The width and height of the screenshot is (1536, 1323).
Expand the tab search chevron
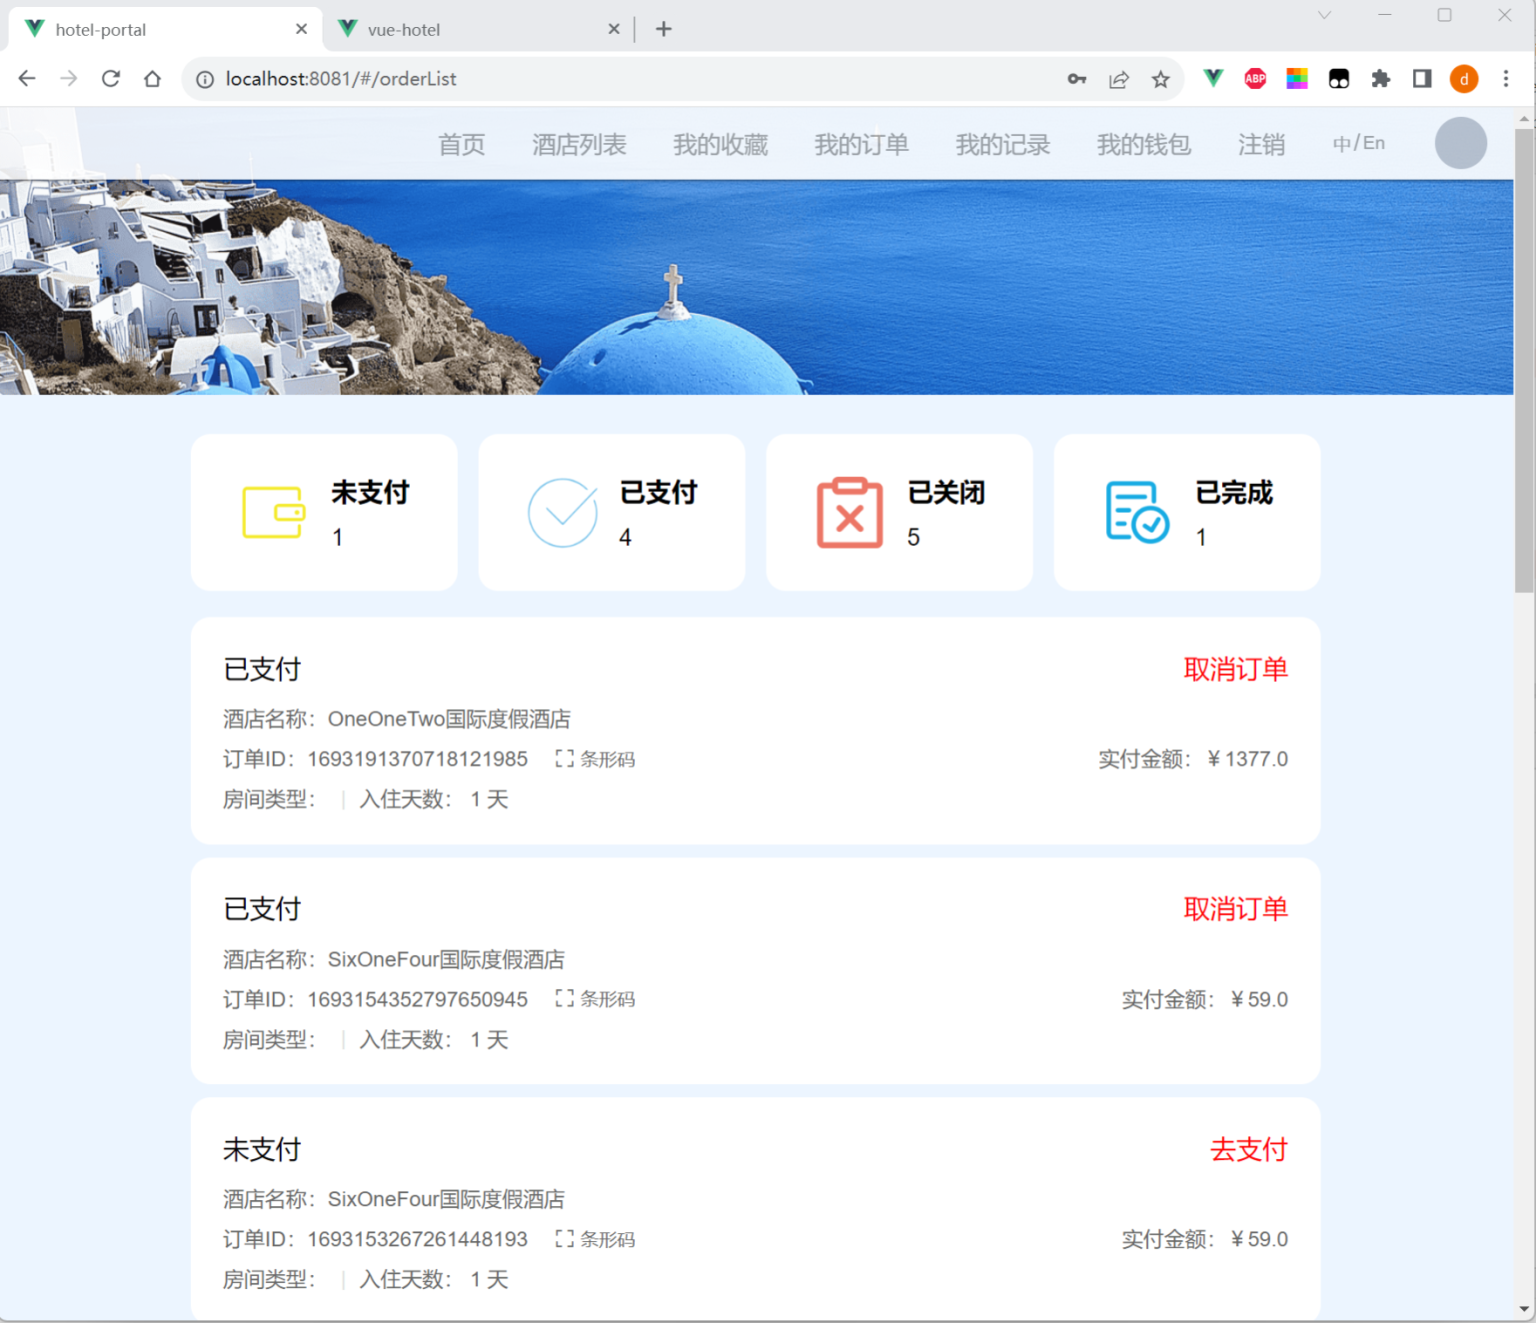tap(1324, 15)
